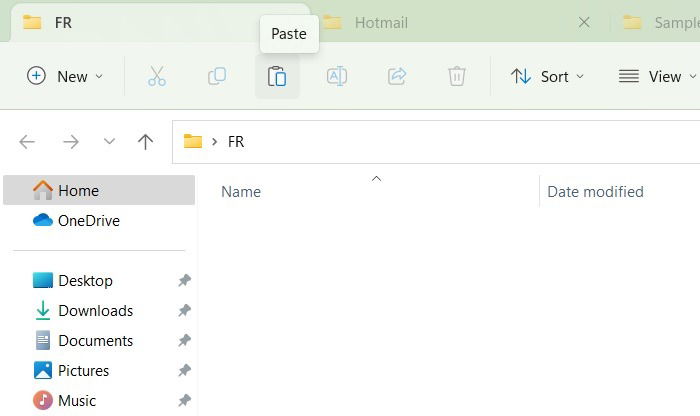Screen dimensions: 700x416
Task: Unpin Downloads using its pin icon
Action: coord(184,310)
